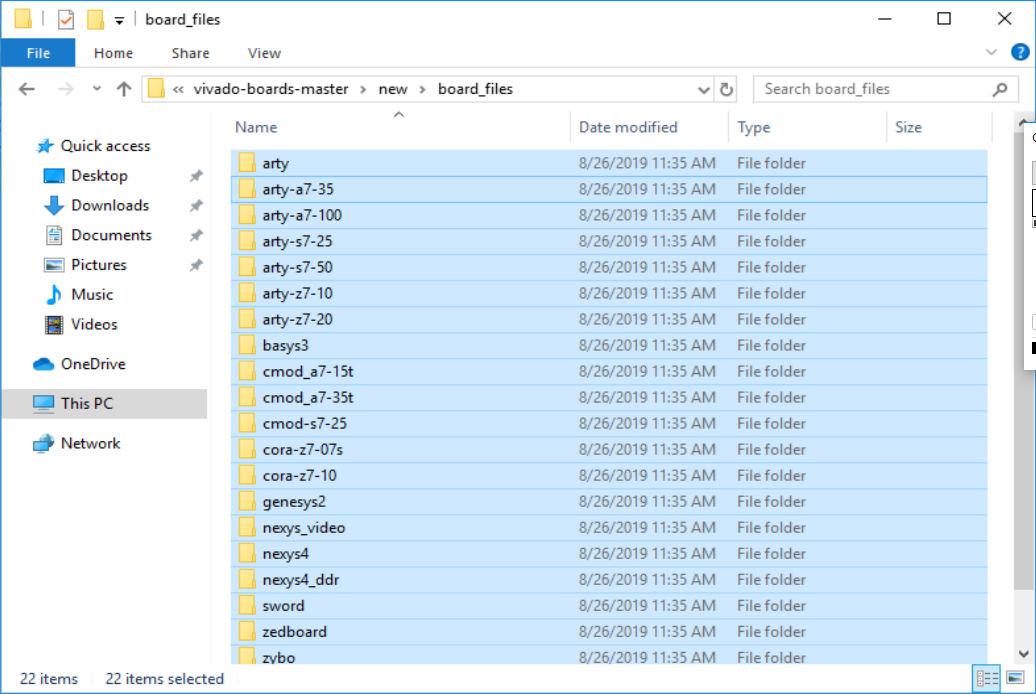Click the Properties quick access toolbar icon
This screenshot has height=694, width=1036.
[x=65, y=19]
